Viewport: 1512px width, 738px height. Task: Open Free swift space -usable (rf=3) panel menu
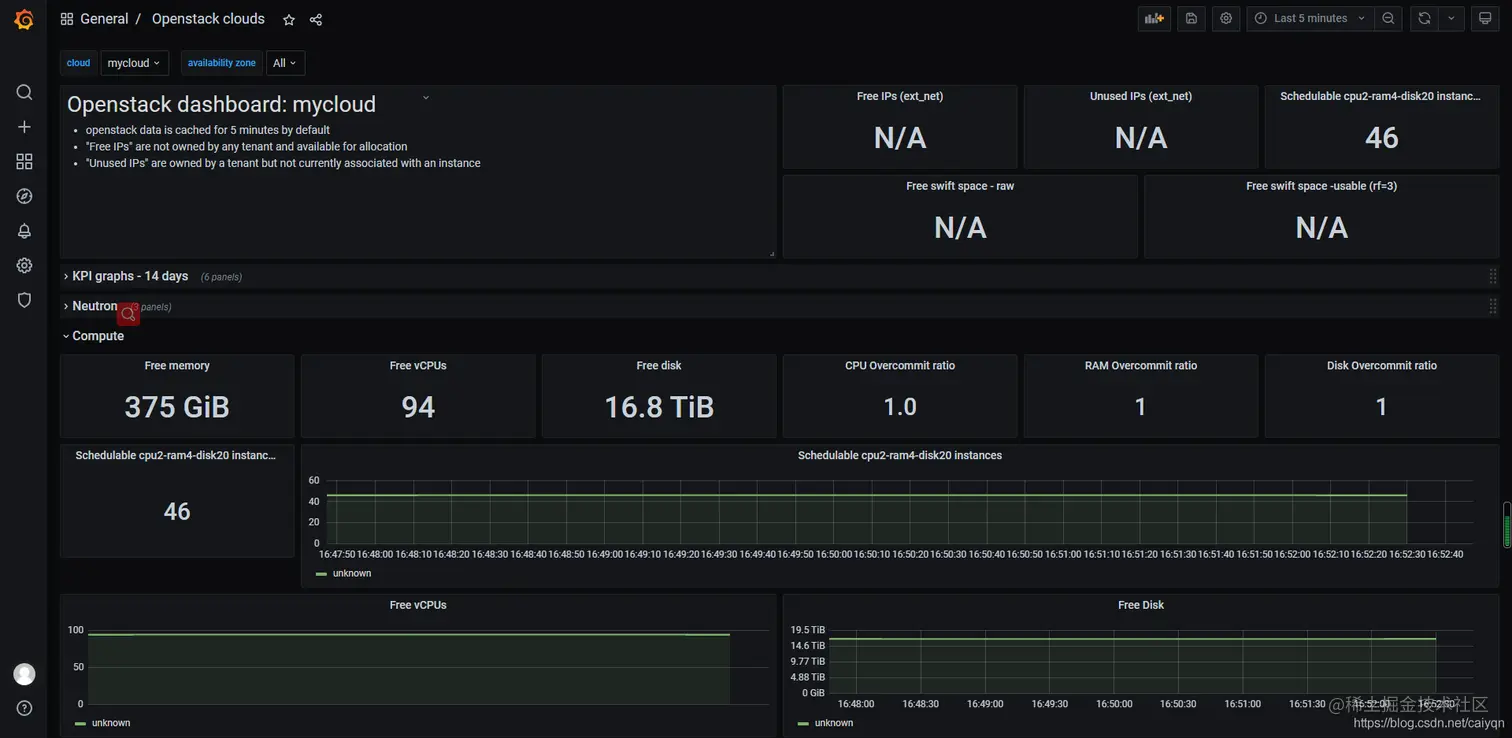1321,186
